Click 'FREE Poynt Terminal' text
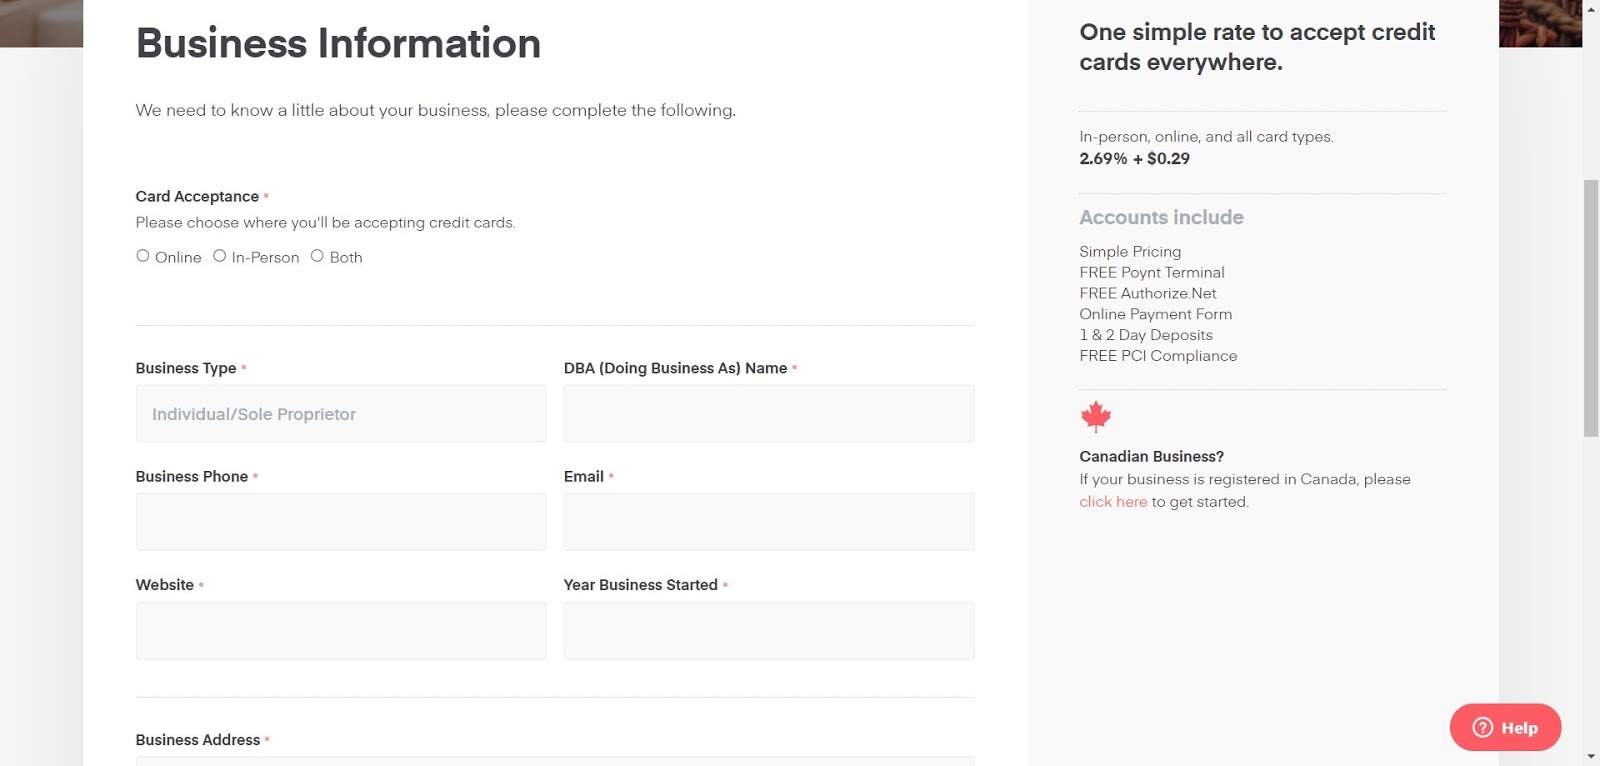Image resolution: width=1600 pixels, height=766 pixels. point(1152,272)
